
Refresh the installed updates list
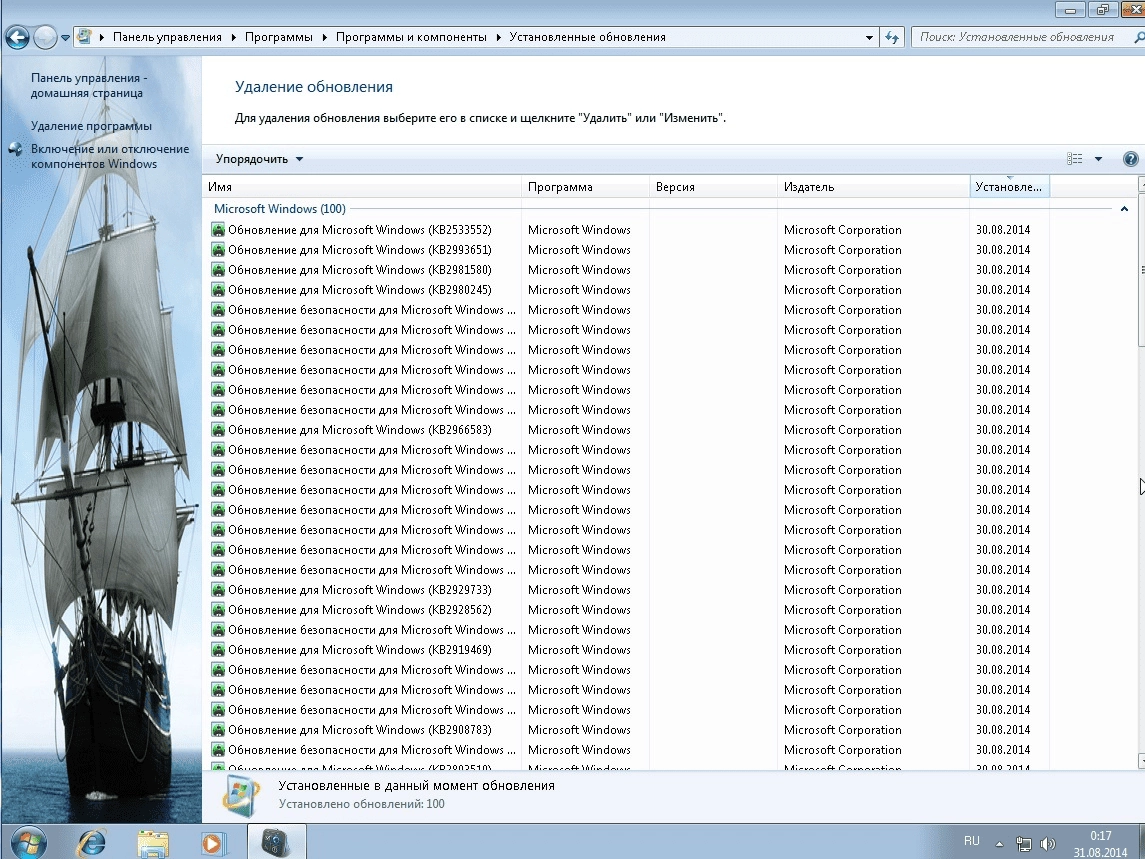pyautogui.click(x=892, y=37)
